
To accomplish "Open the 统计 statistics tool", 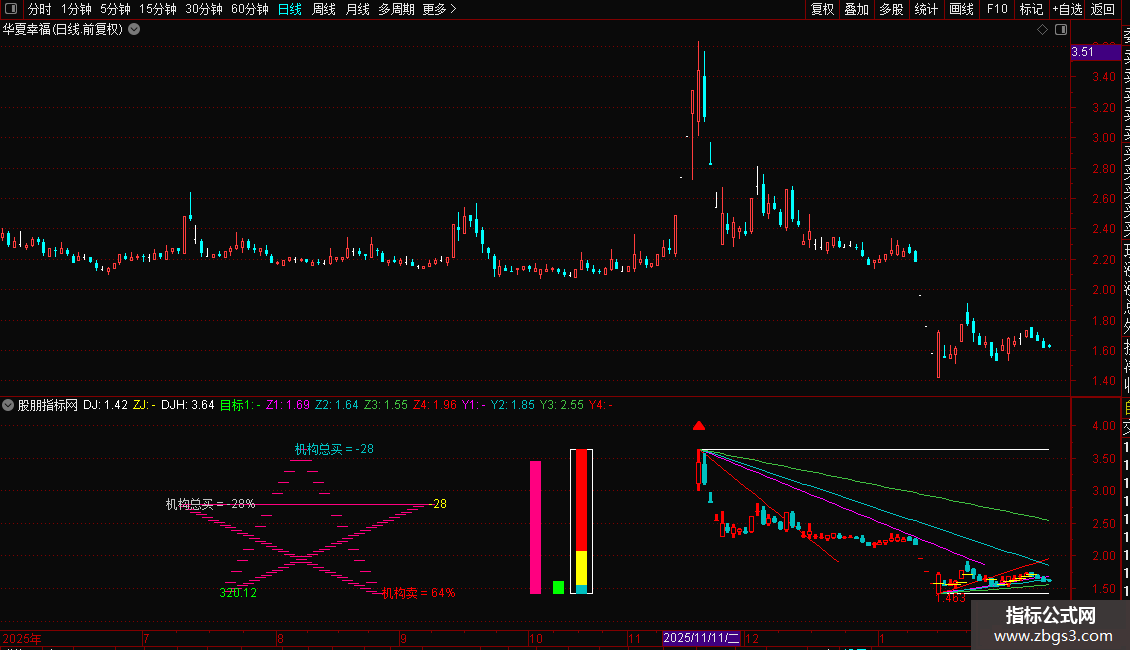I will (926, 9).
